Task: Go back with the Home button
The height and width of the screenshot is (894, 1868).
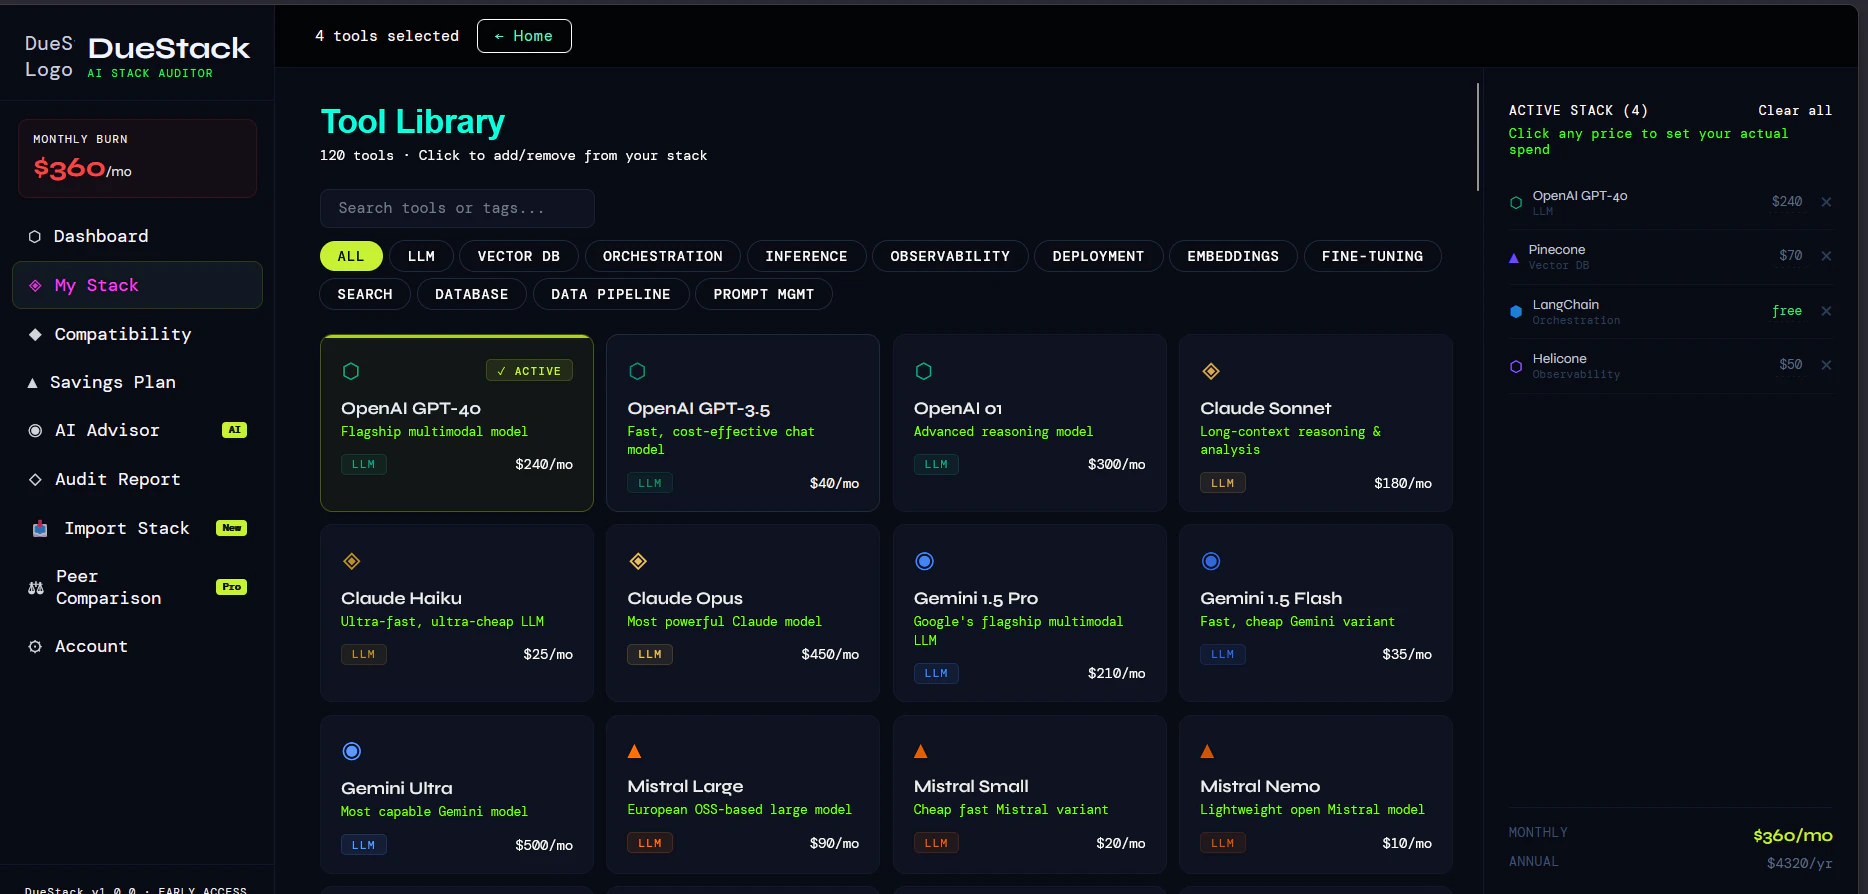Action: (x=524, y=36)
